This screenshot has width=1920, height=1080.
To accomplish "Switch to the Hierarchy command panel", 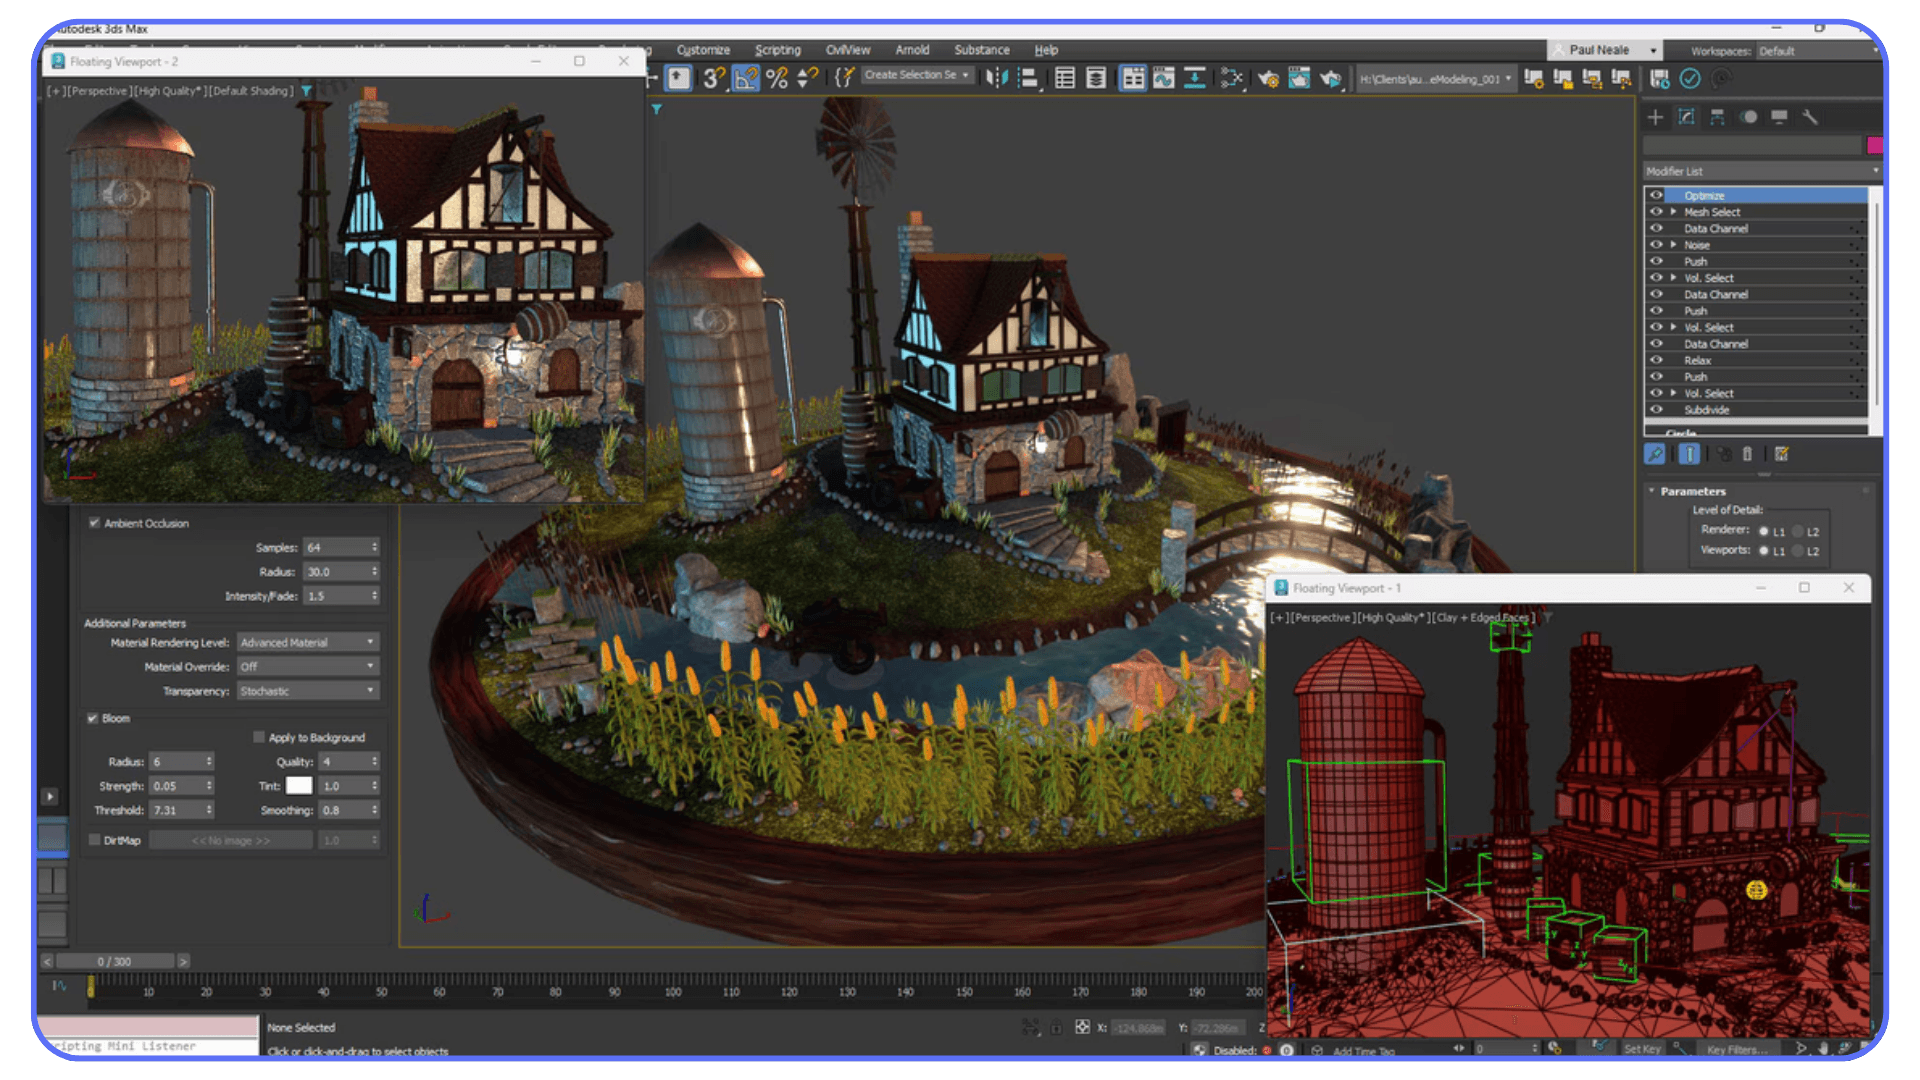I will 1717,117.
